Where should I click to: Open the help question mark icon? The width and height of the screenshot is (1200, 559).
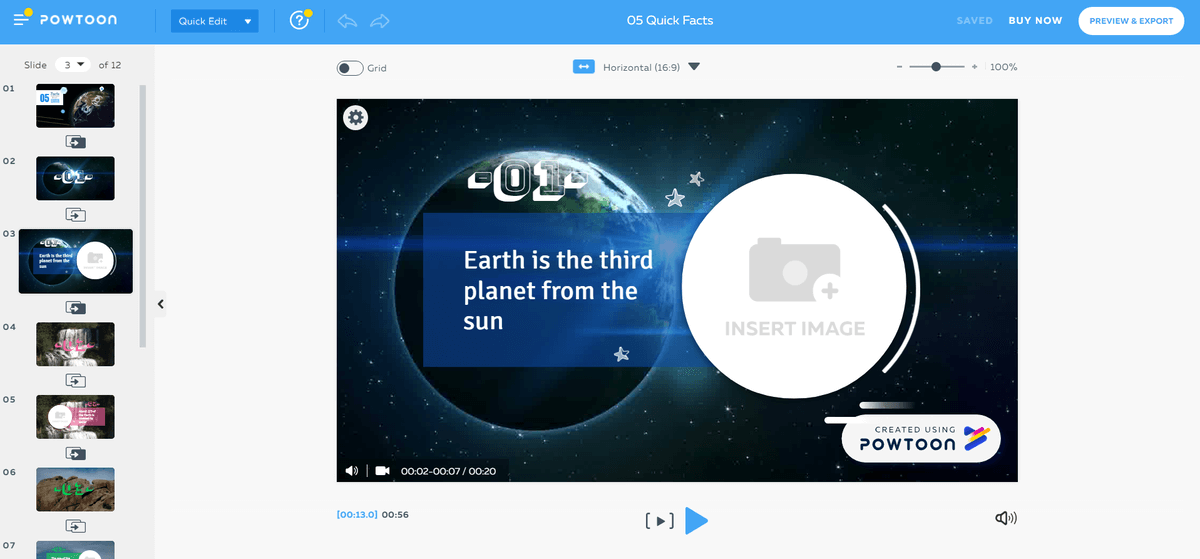pyautogui.click(x=299, y=20)
